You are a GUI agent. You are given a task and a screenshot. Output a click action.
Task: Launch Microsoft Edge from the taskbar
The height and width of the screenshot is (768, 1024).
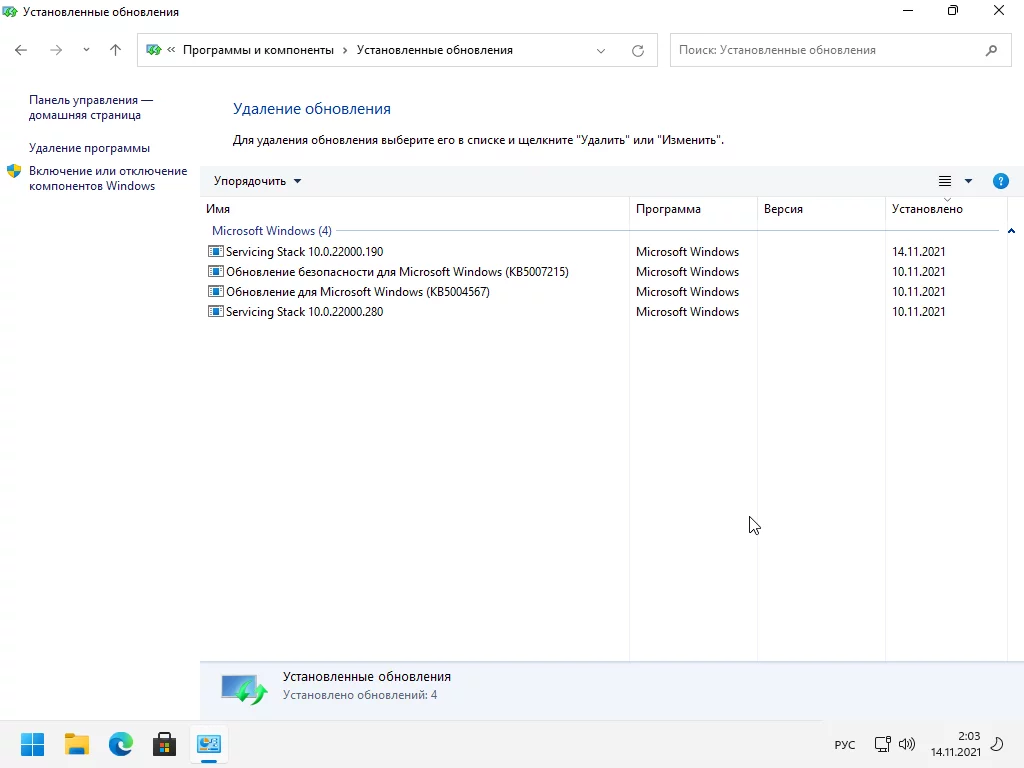click(121, 744)
